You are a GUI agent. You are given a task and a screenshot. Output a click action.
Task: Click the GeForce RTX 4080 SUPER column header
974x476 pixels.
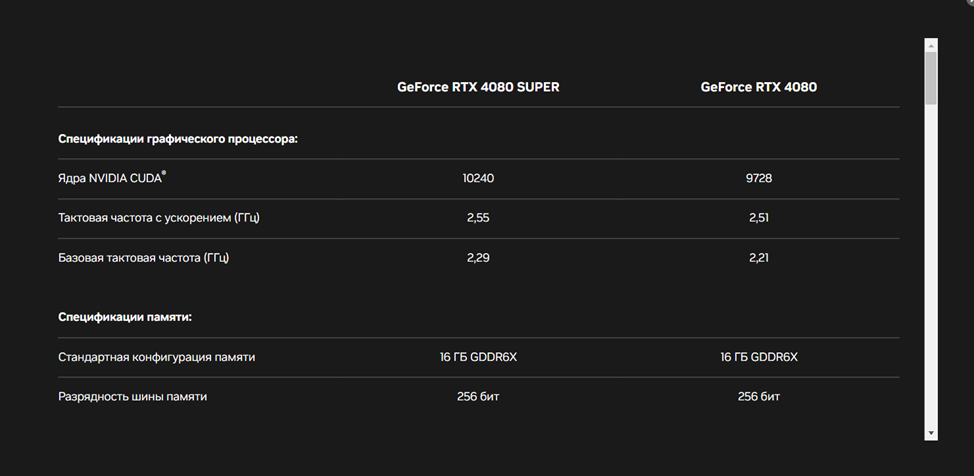pyautogui.click(x=478, y=87)
